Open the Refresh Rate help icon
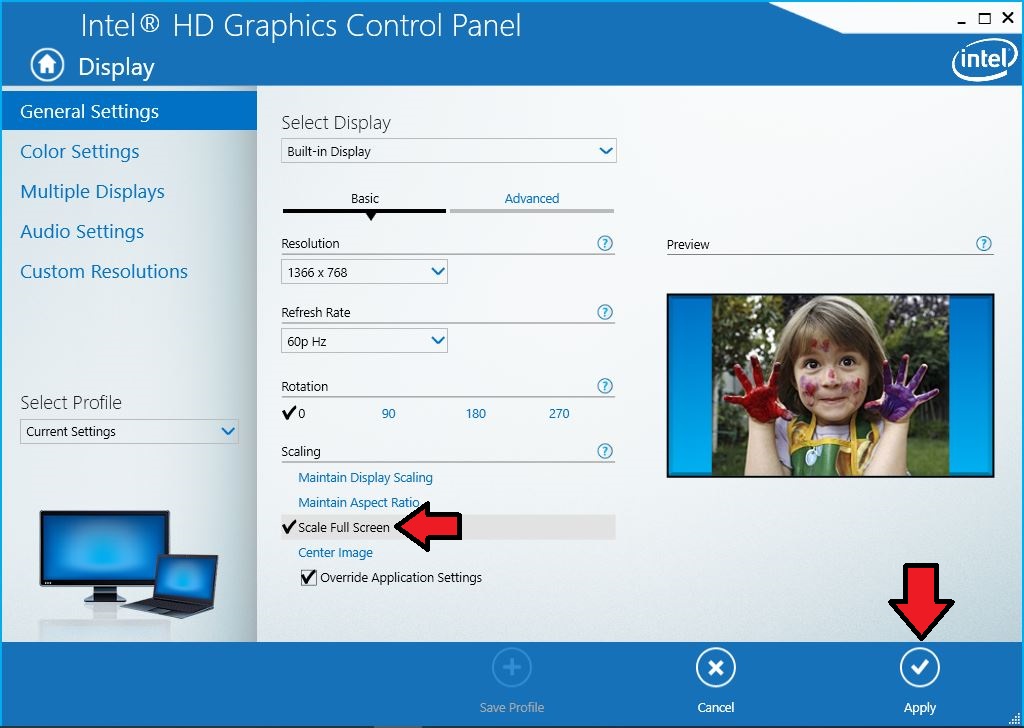Image resolution: width=1024 pixels, height=728 pixels. point(605,312)
